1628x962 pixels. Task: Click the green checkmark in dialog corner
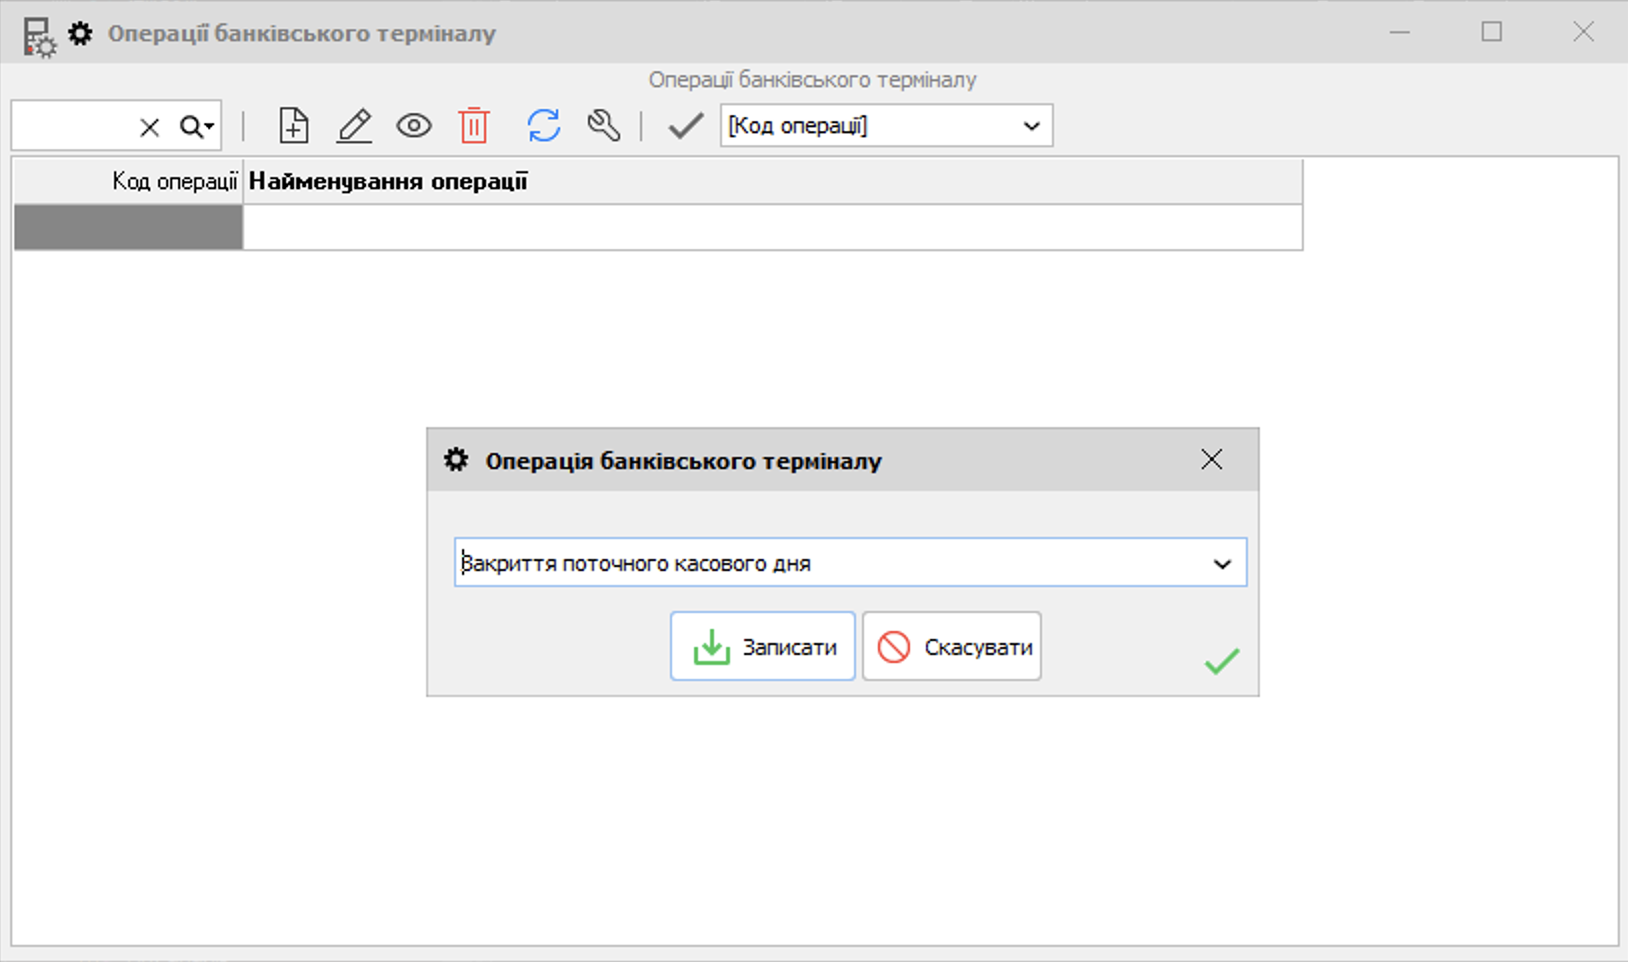coord(1221,661)
